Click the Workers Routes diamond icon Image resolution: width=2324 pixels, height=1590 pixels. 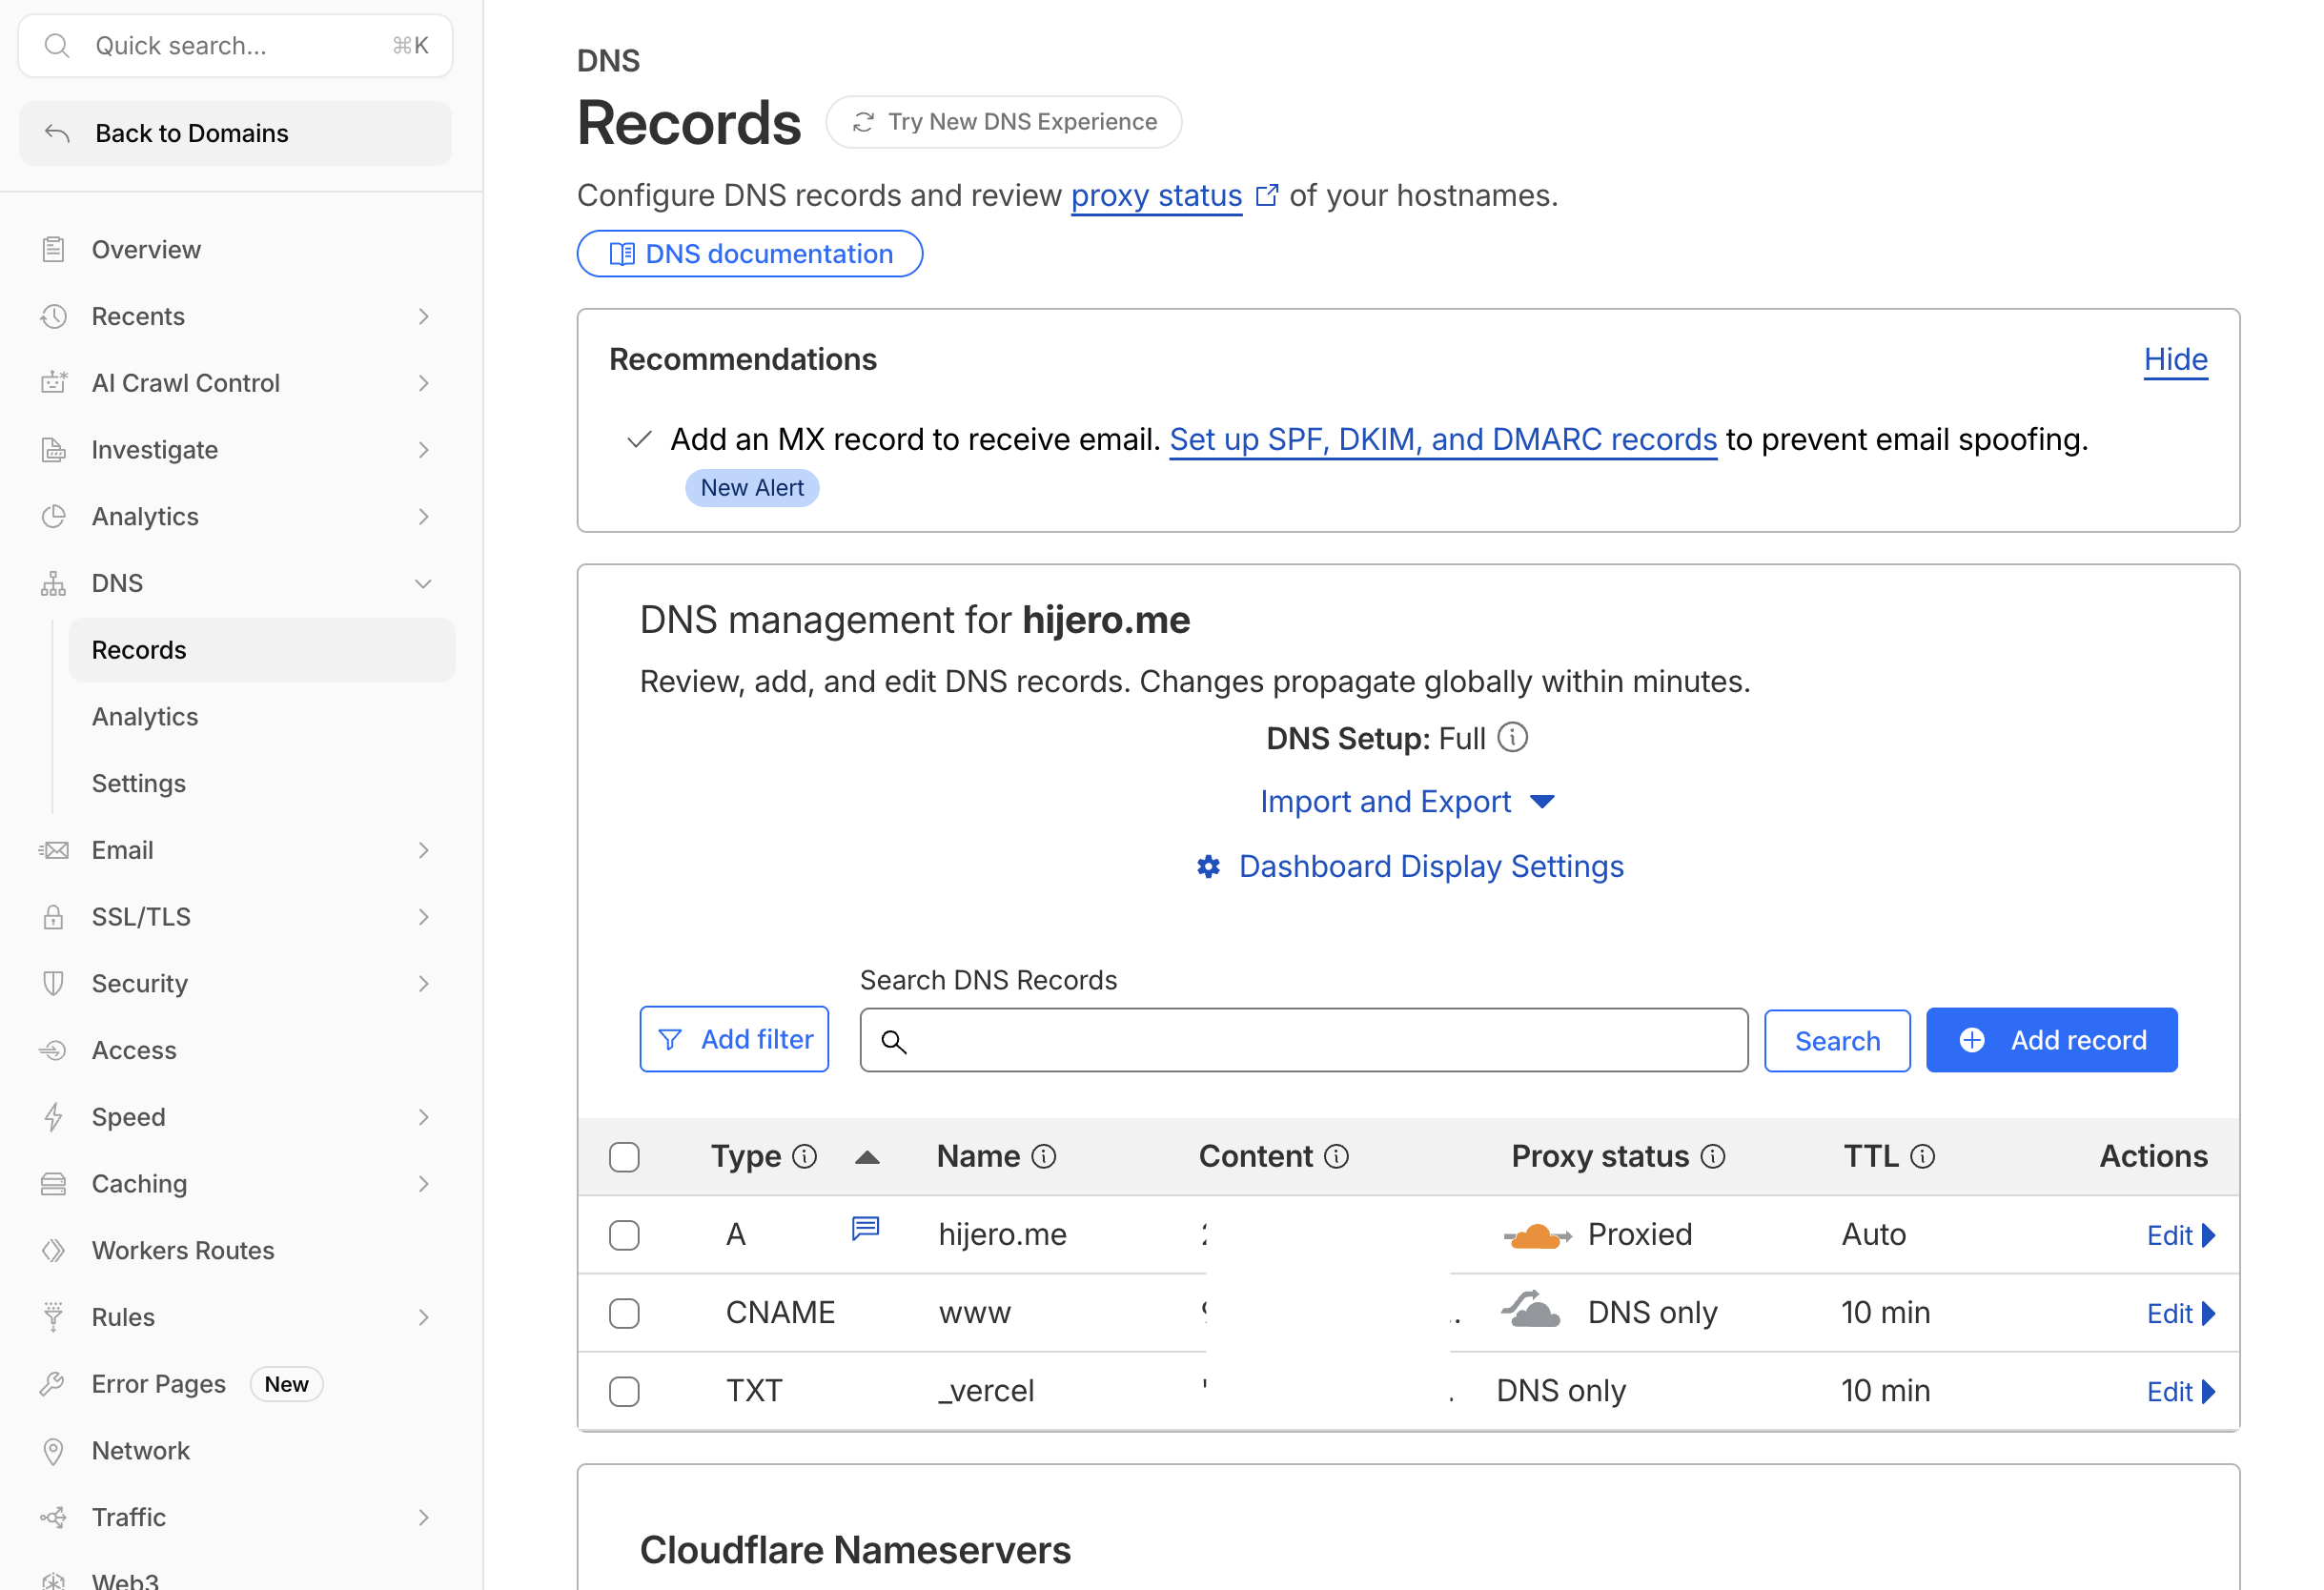(54, 1250)
